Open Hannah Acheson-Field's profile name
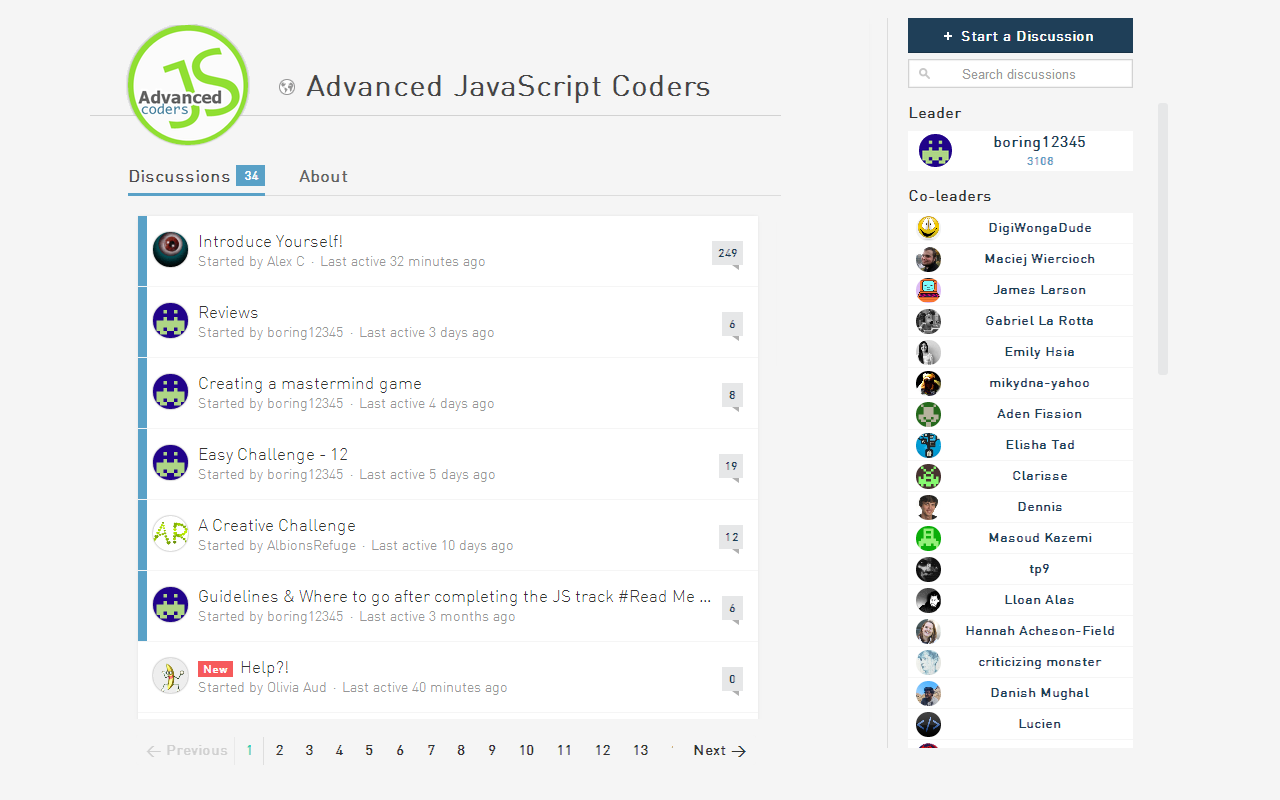 (x=1040, y=631)
